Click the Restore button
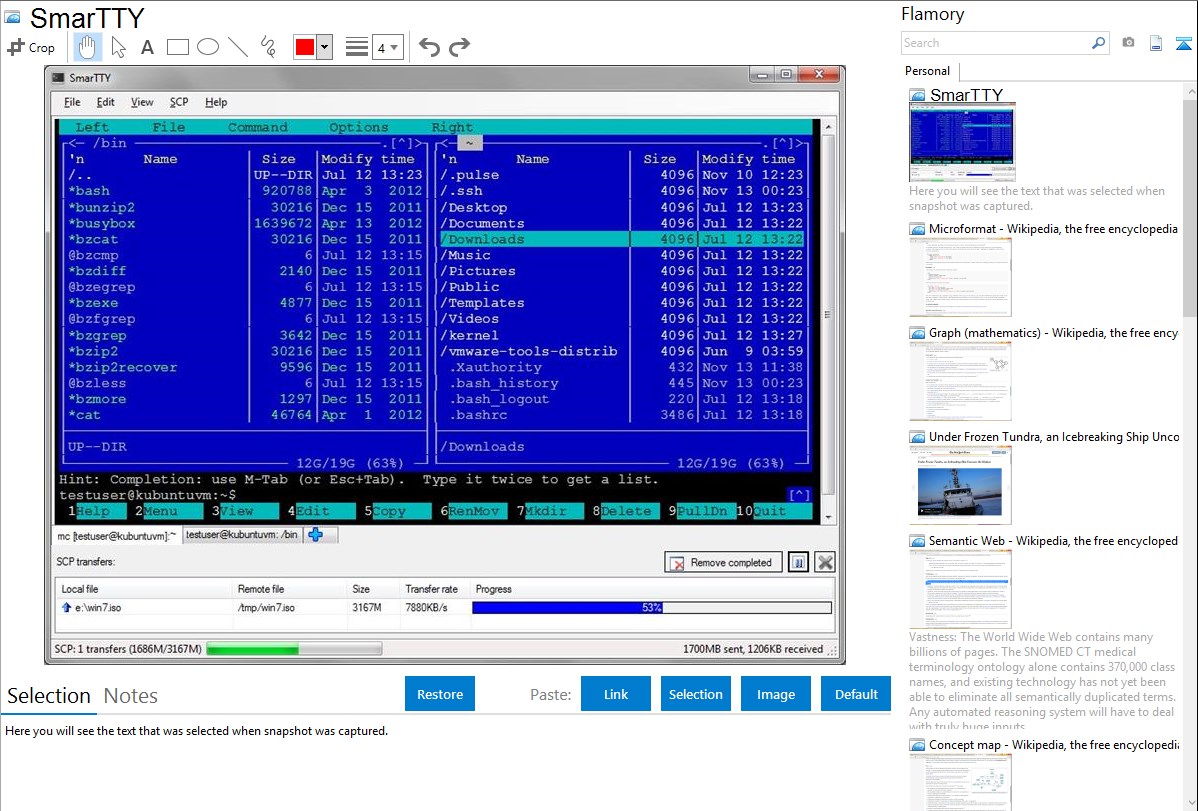The height and width of the screenshot is (811, 1198). pyautogui.click(x=439, y=694)
